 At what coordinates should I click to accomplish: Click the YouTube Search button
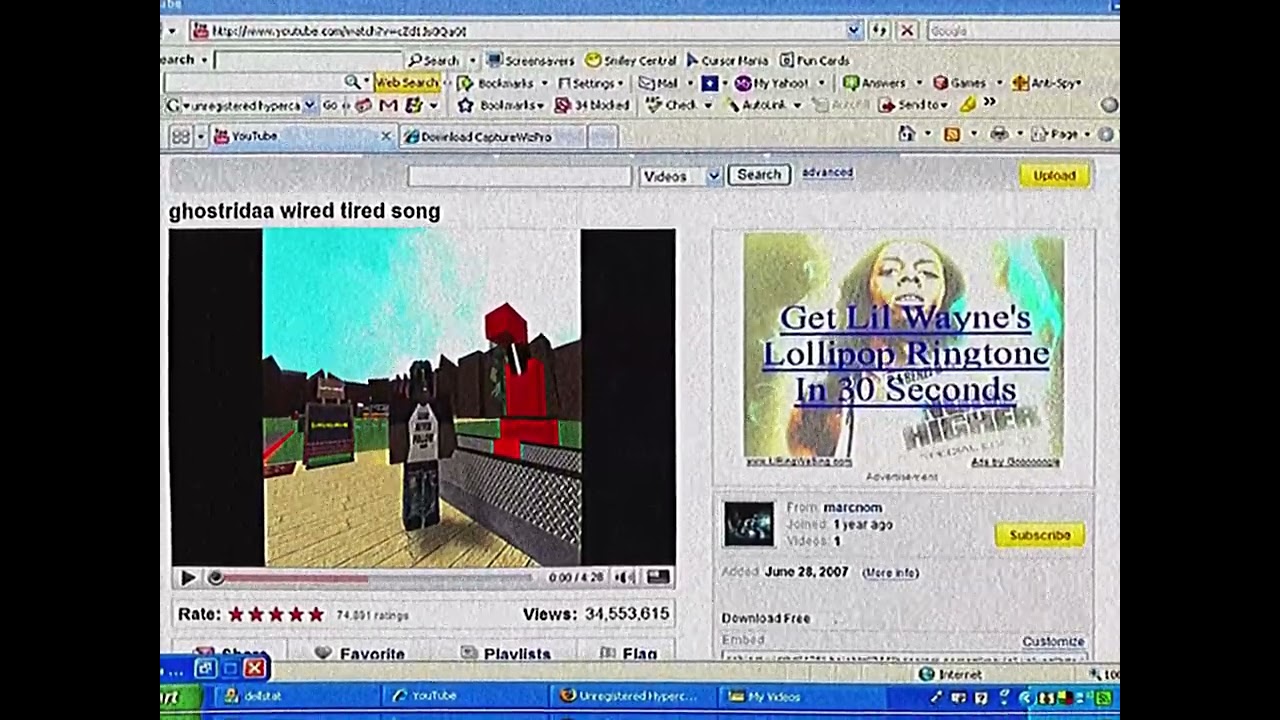(758, 175)
